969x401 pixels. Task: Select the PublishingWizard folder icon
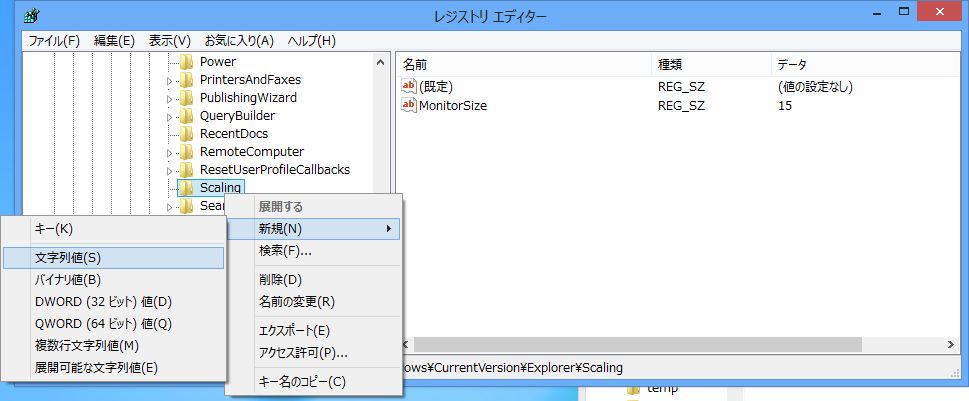click(186, 98)
